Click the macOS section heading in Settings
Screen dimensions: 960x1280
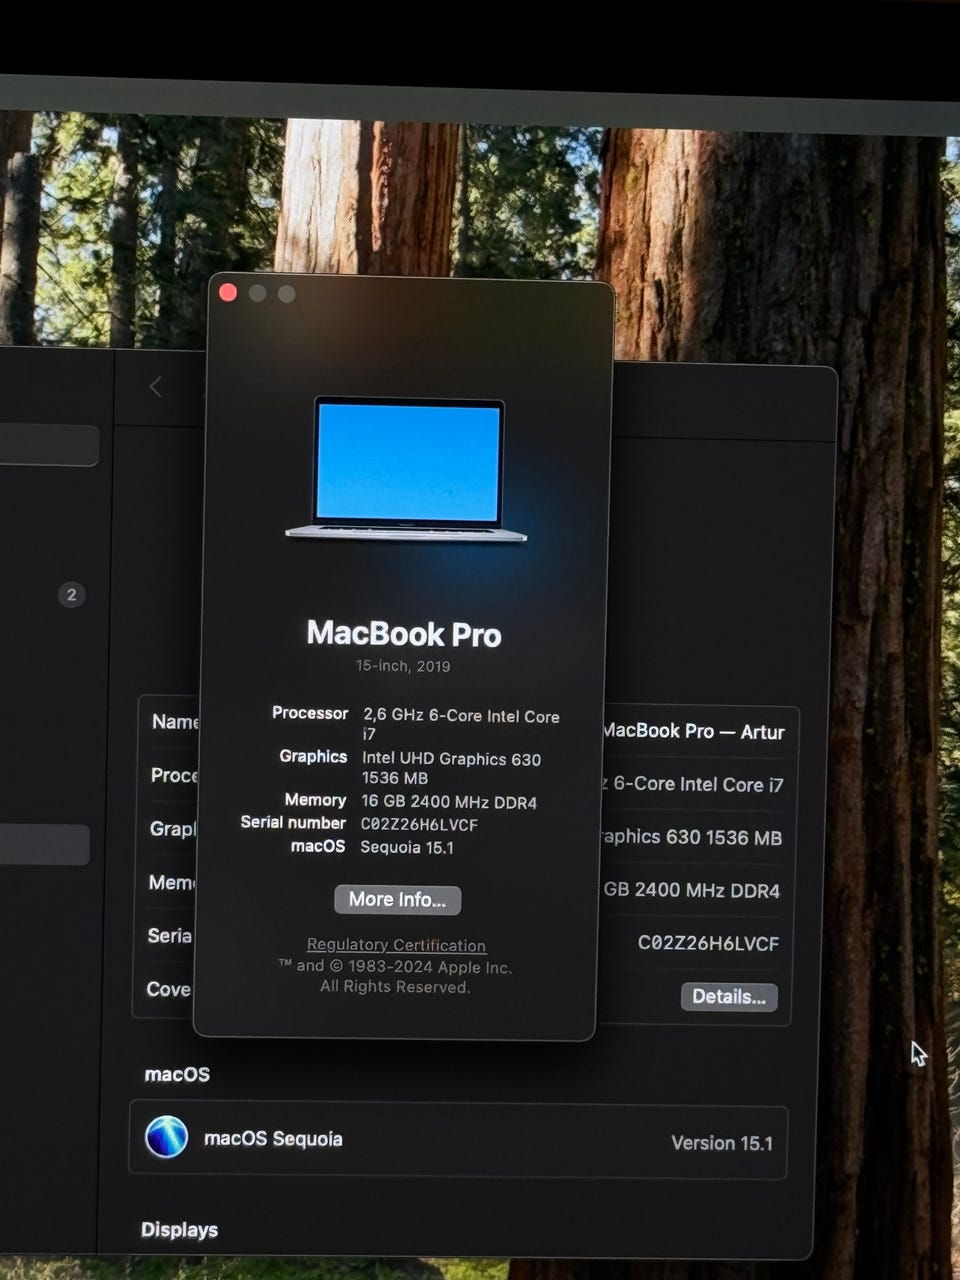tap(177, 1074)
